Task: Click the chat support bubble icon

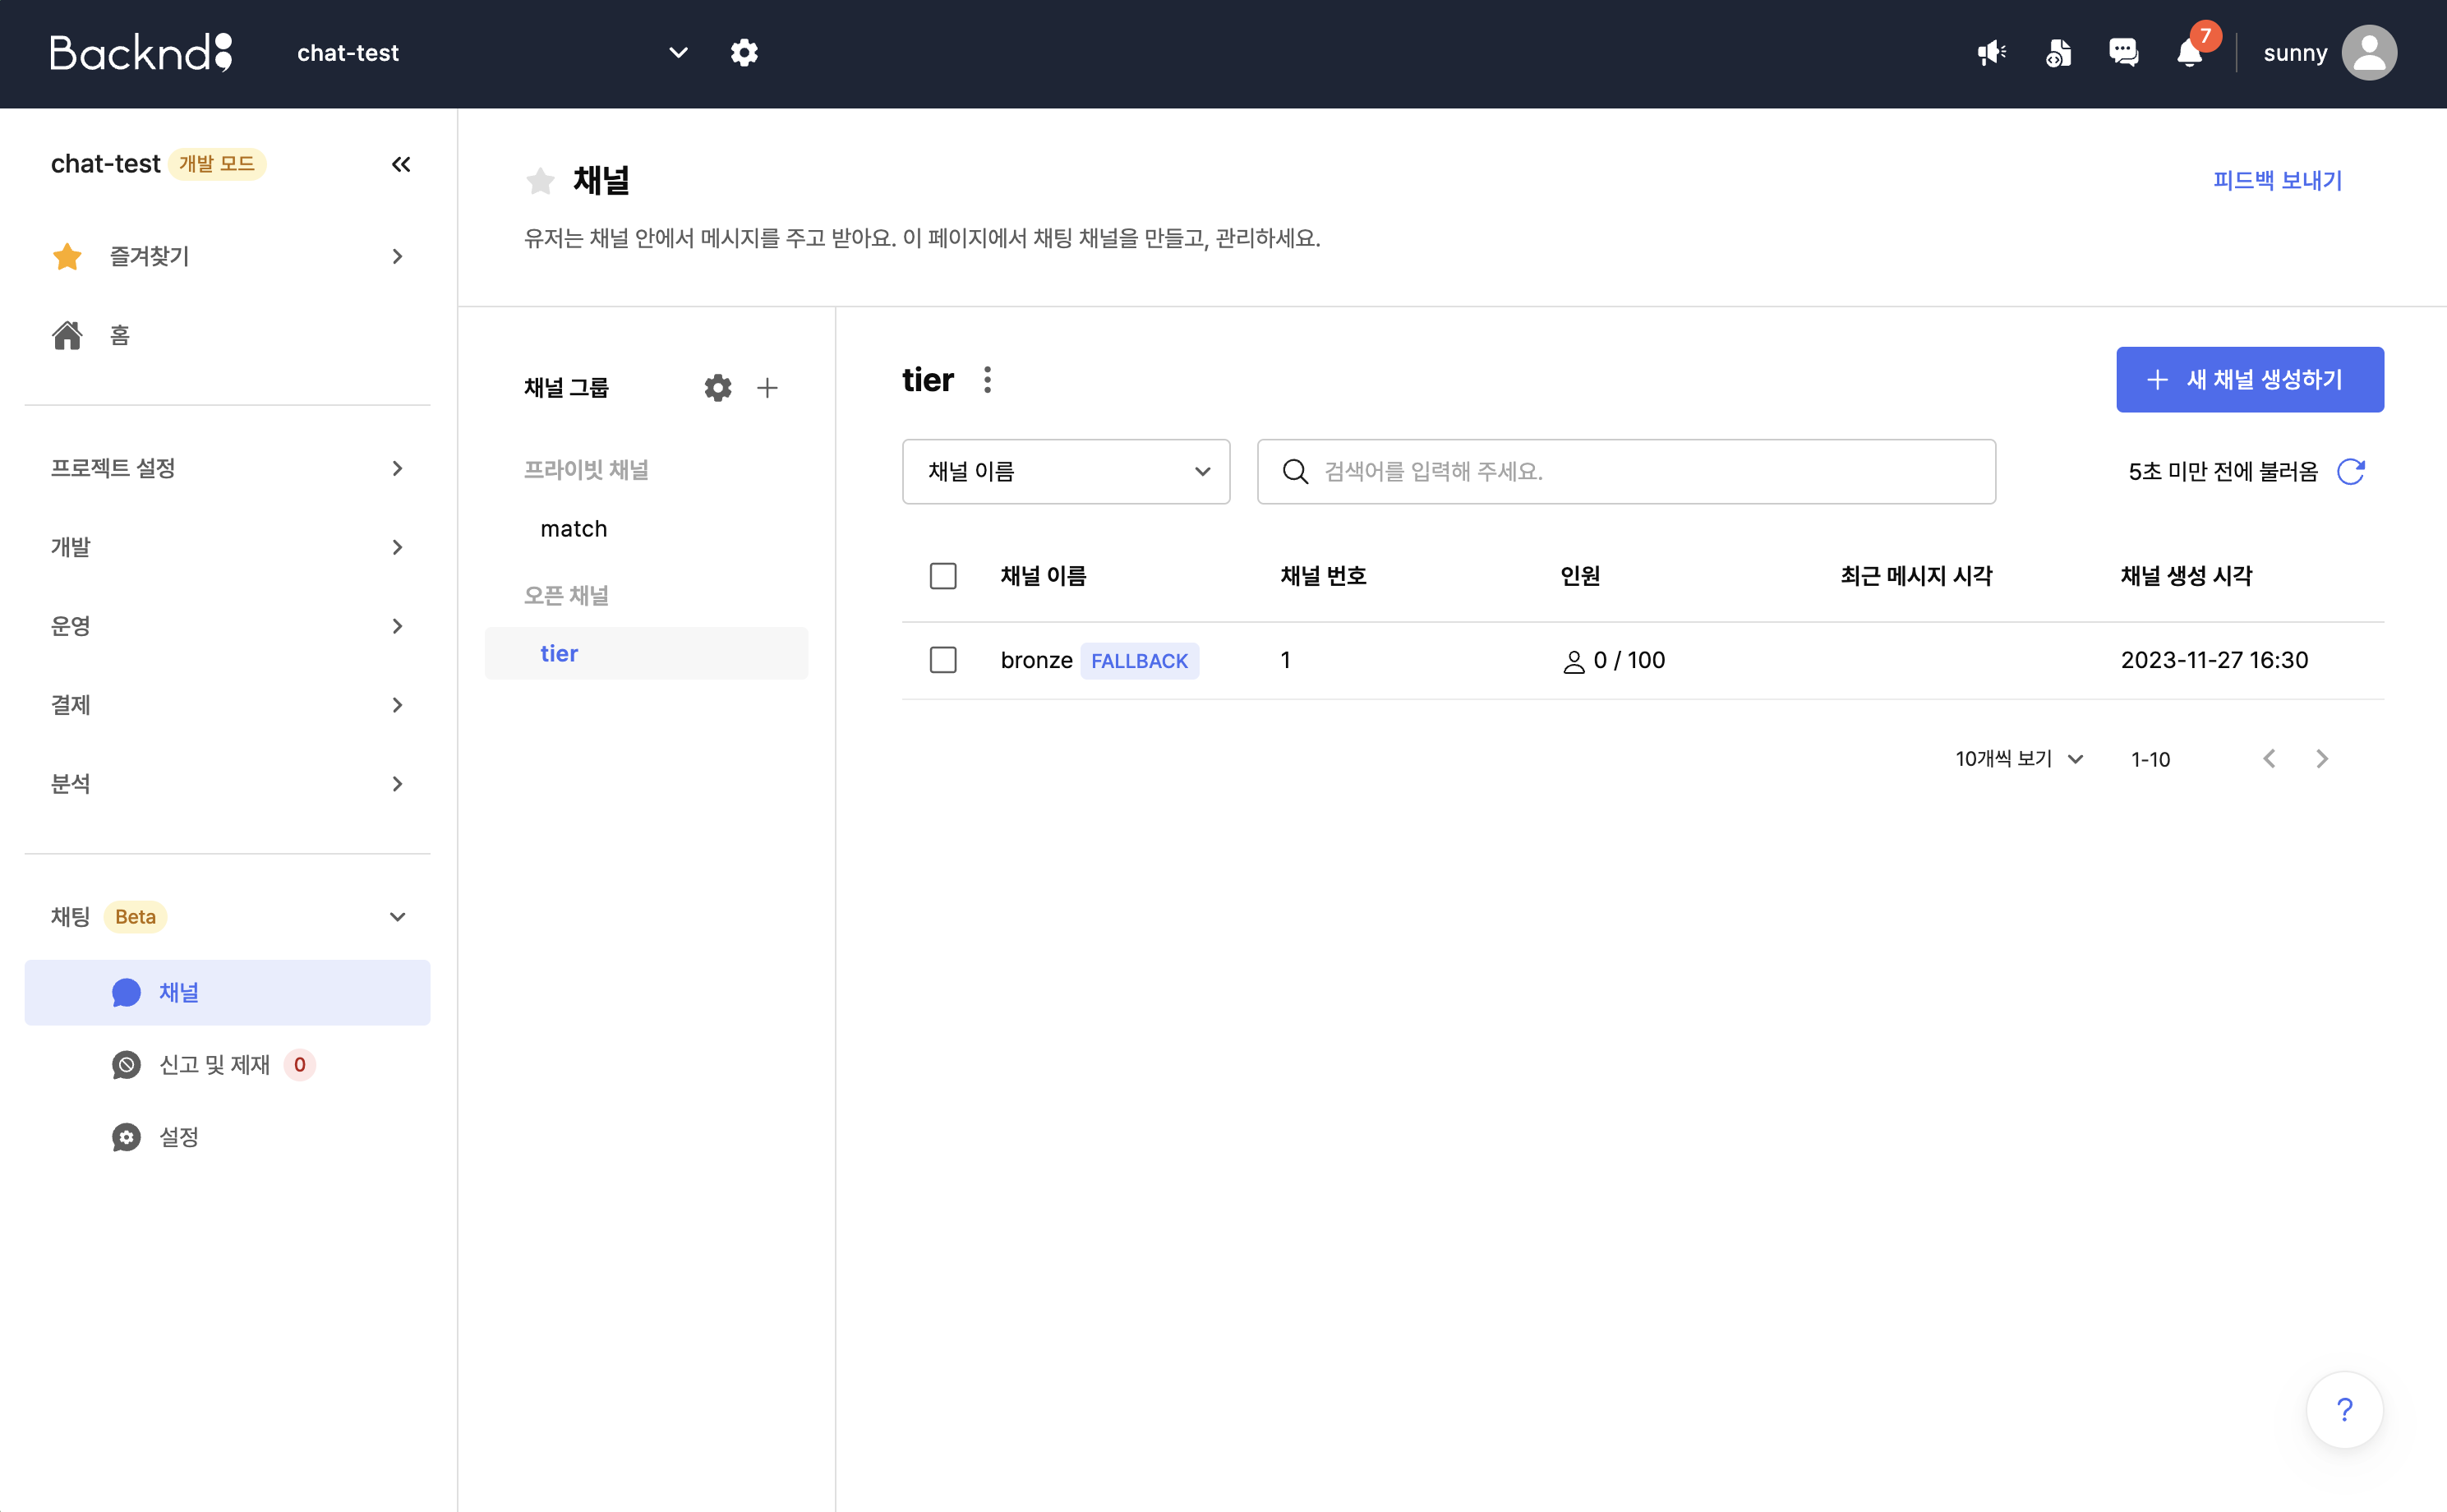Action: click(2123, 53)
